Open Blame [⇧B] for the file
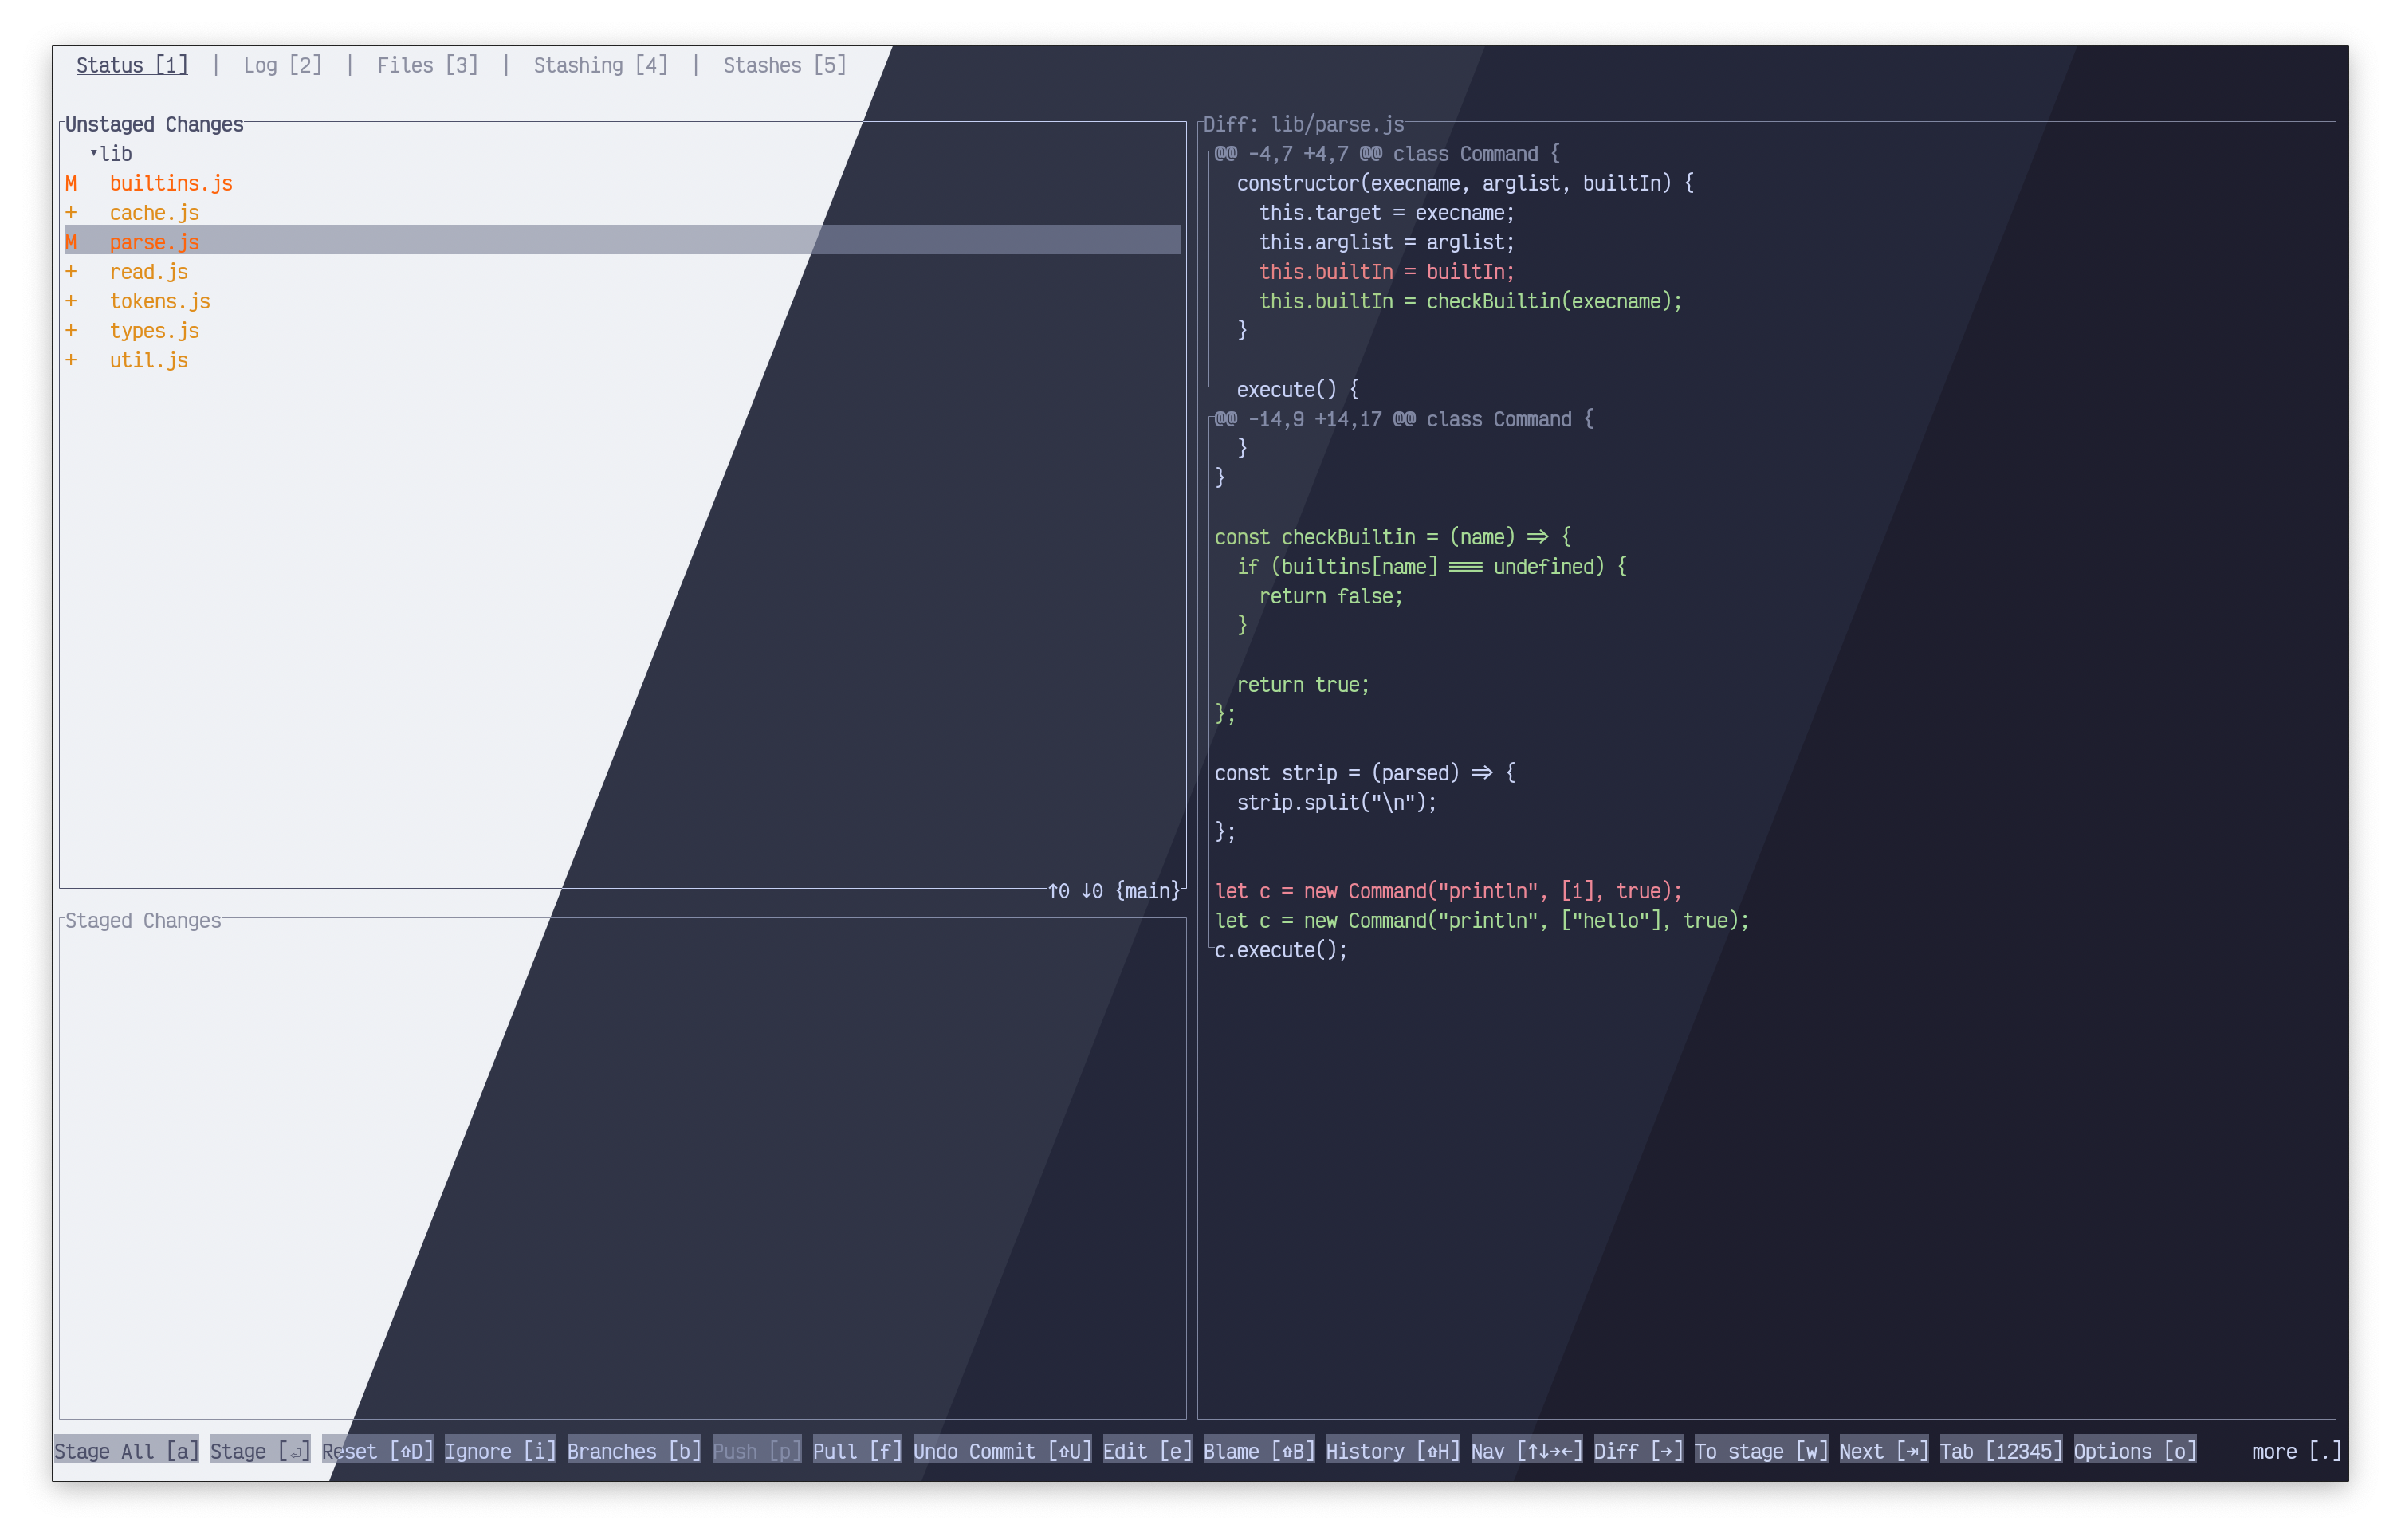2401x1540 pixels. [1258, 1451]
